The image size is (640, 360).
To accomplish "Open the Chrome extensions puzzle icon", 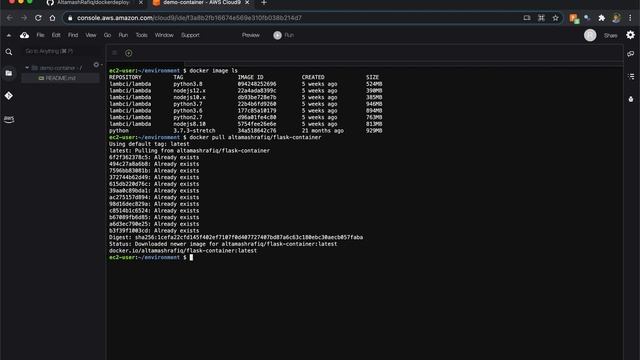I will (602, 18).
